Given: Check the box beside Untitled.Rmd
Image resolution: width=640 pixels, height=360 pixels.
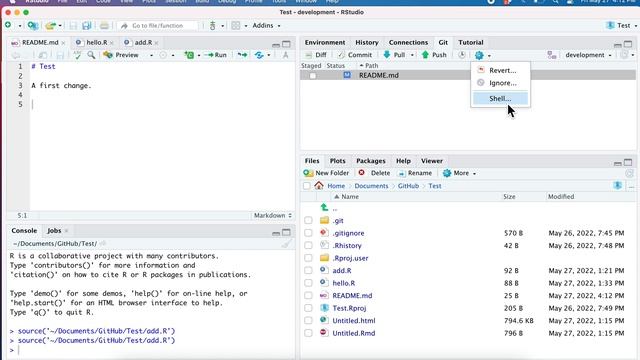Looking at the screenshot, I should tap(308, 333).
